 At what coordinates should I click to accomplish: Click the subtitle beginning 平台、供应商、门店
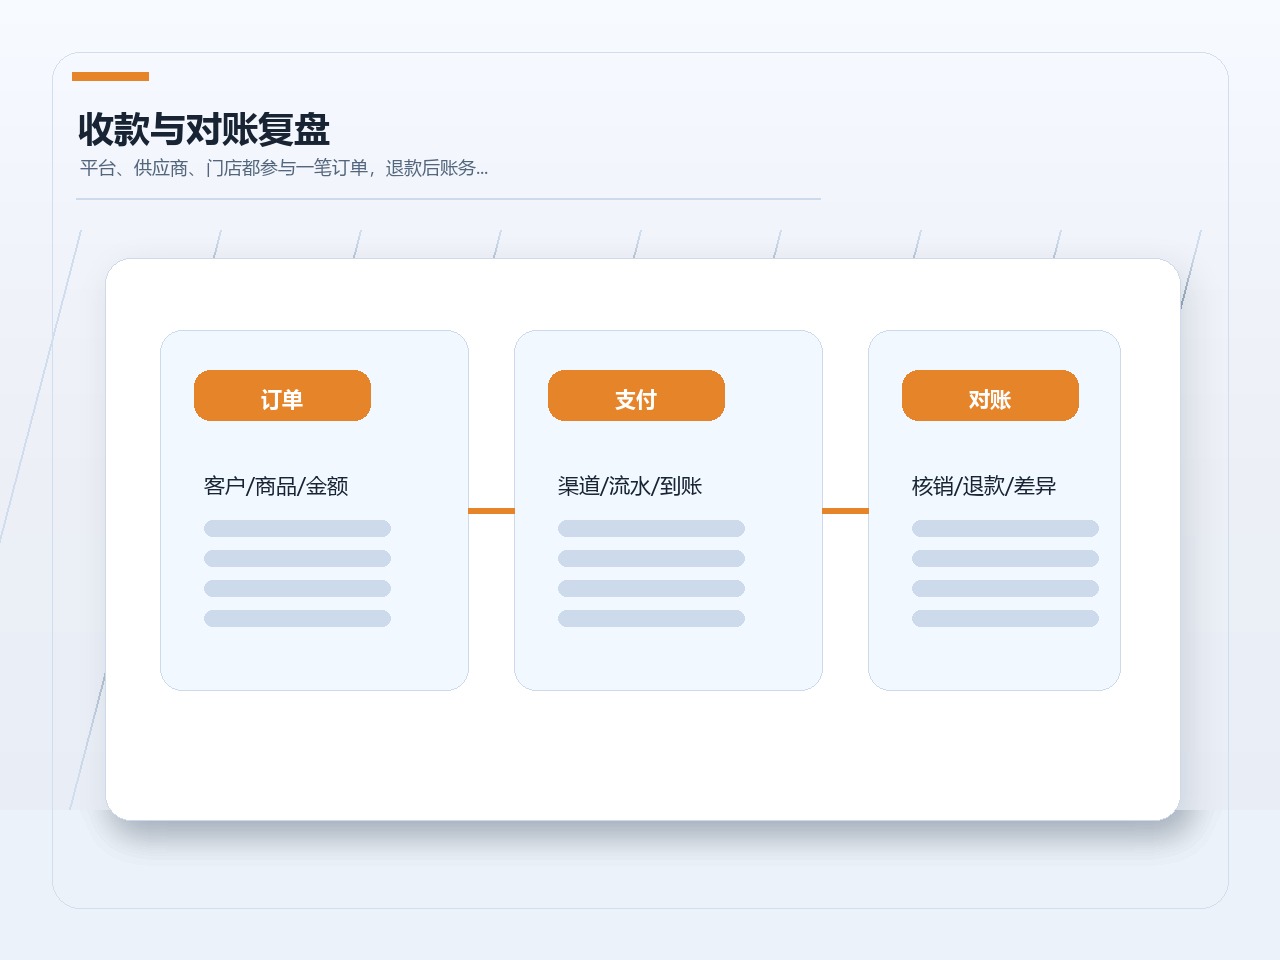tap(284, 168)
